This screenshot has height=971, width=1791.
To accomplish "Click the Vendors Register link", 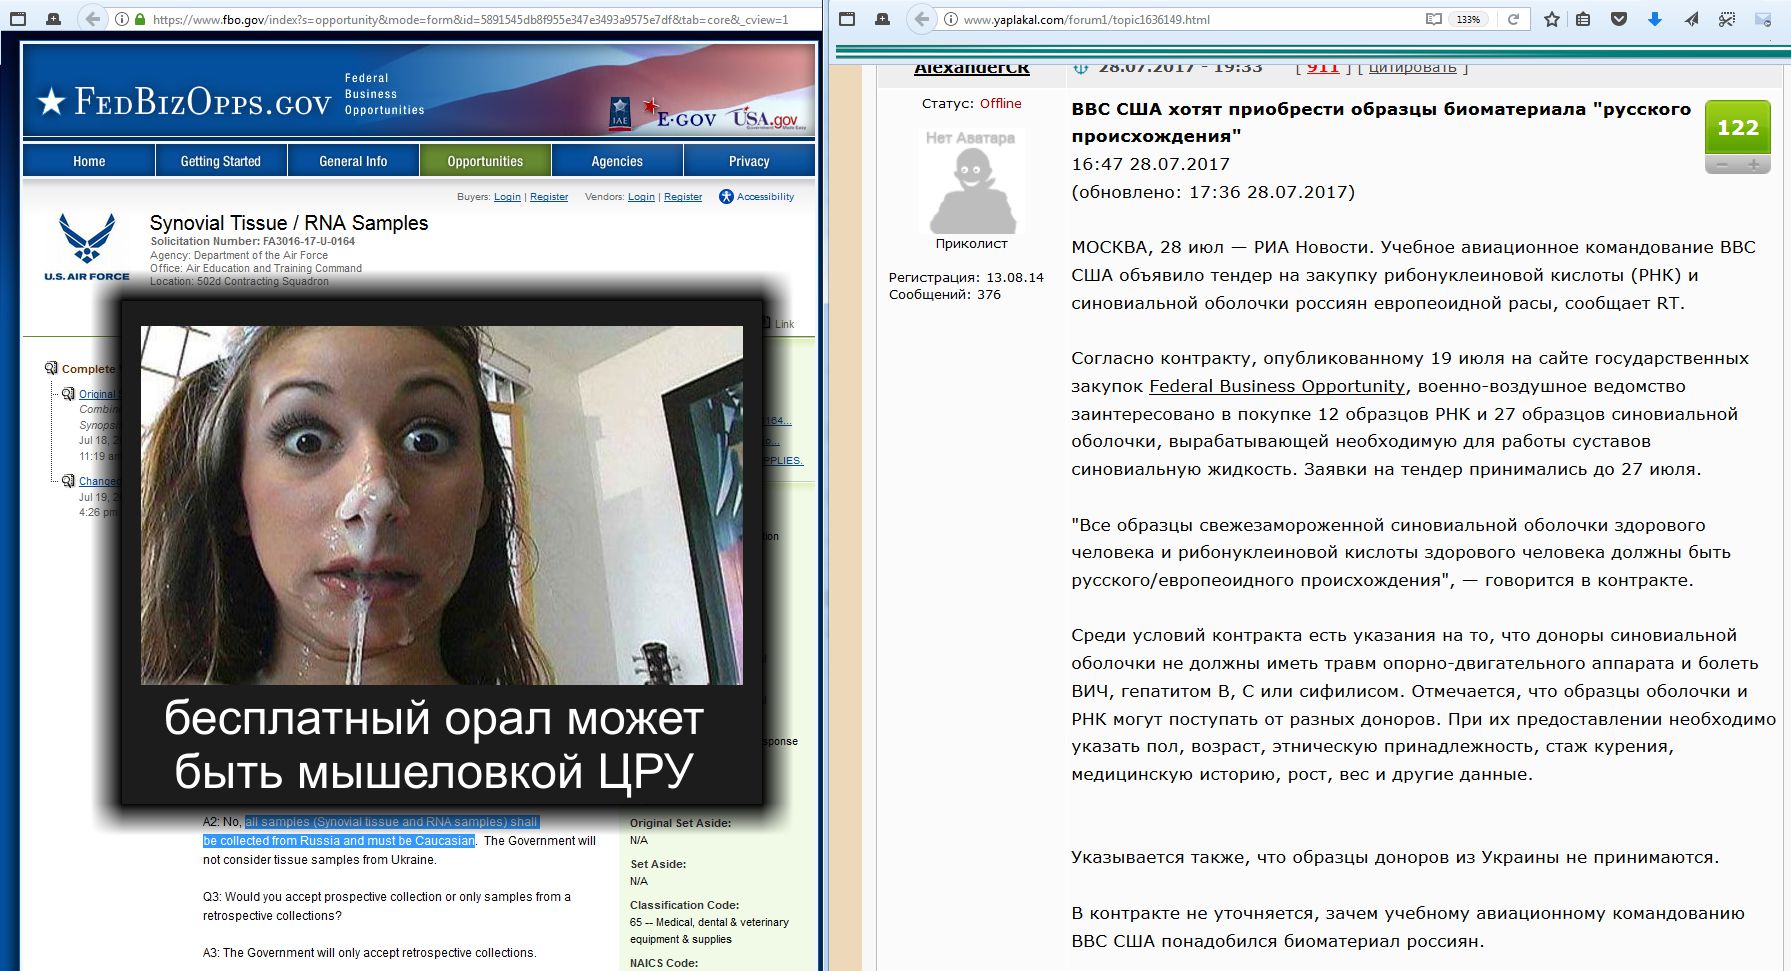I will tap(683, 197).
